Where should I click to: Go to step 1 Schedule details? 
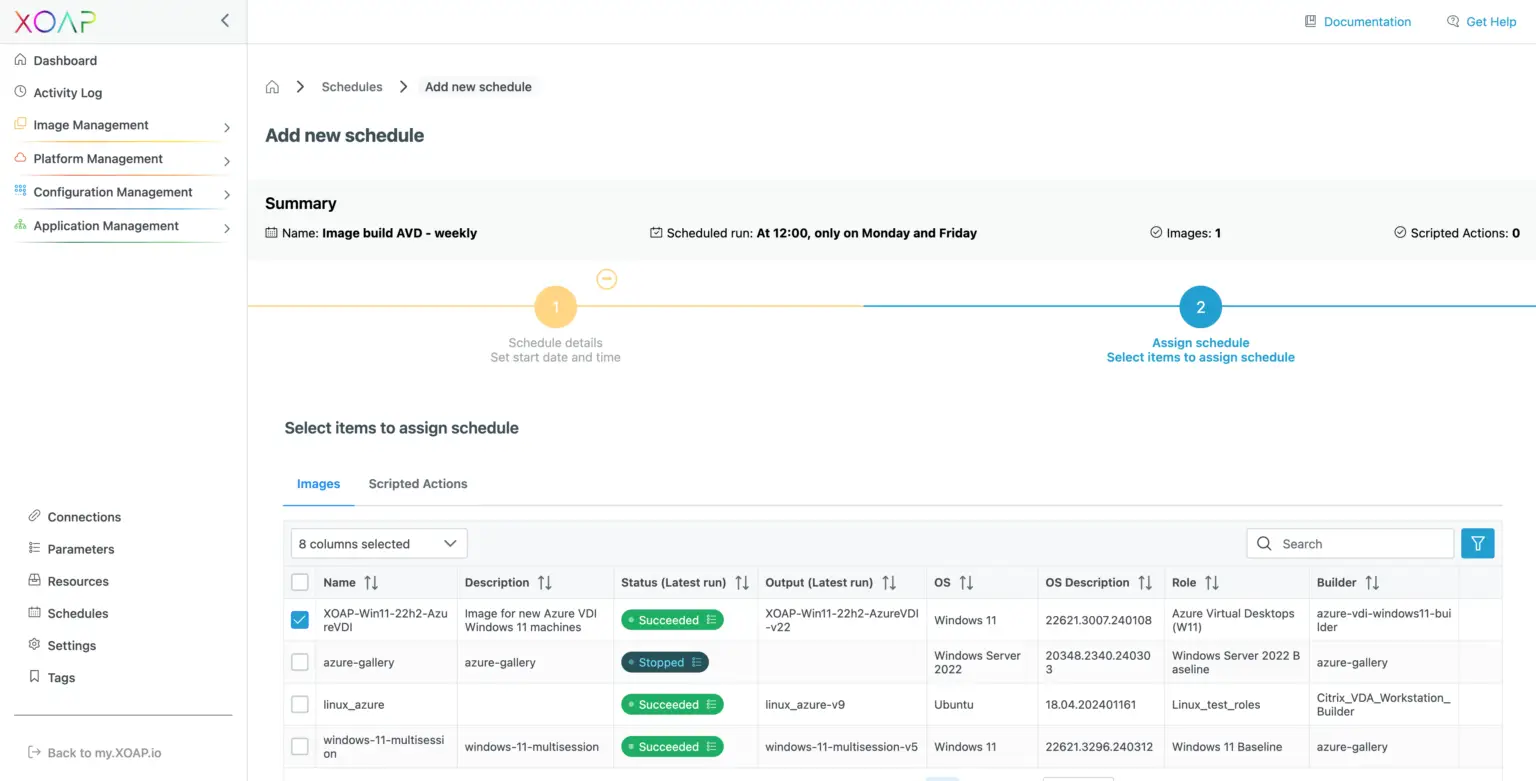556,307
